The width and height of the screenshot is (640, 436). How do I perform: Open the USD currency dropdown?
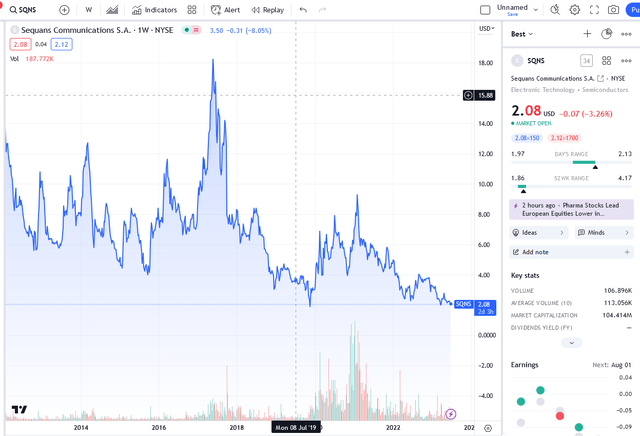[x=487, y=29]
